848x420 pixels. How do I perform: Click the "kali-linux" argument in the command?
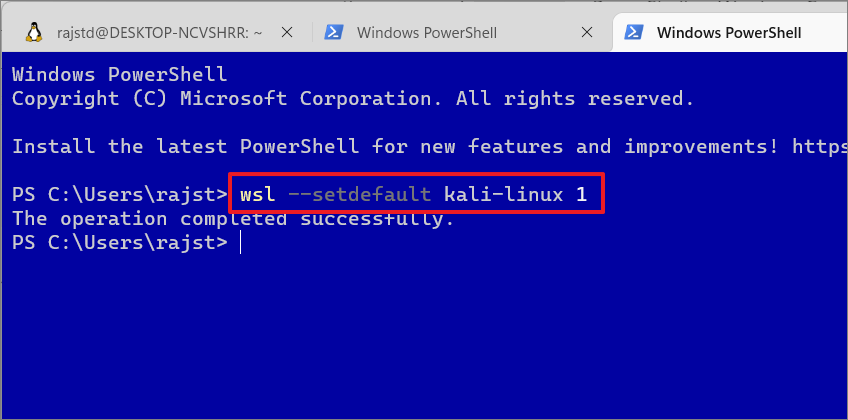click(504, 194)
